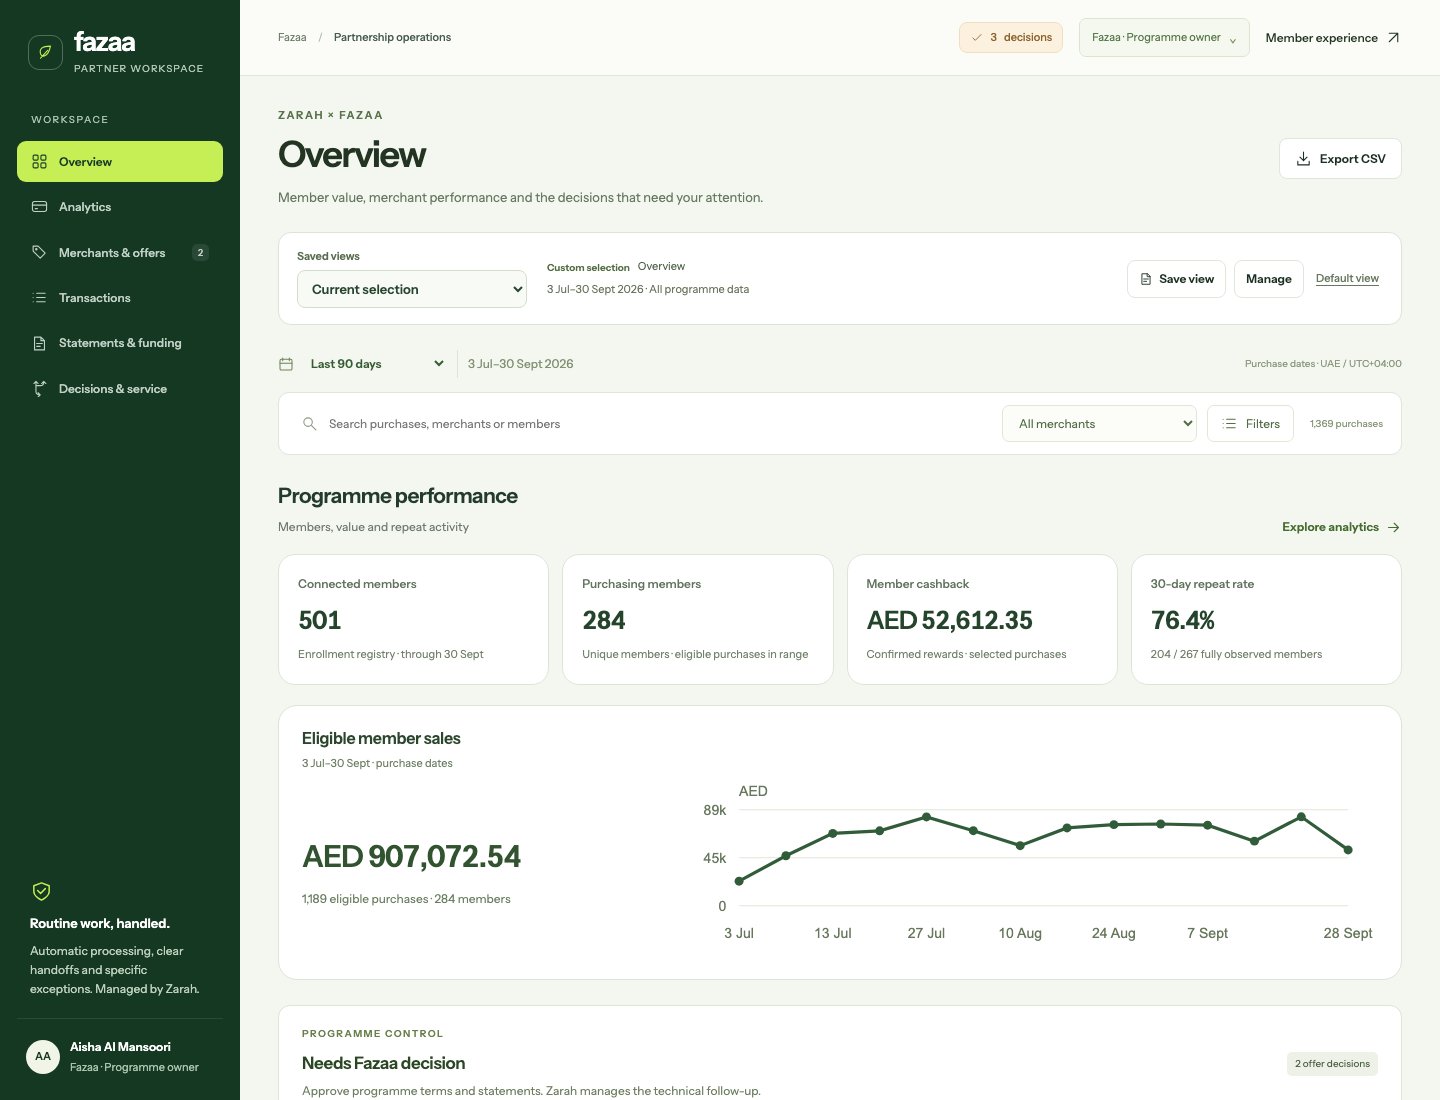
Task: Click the 1,369 purchases count text
Action: click(1346, 424)
